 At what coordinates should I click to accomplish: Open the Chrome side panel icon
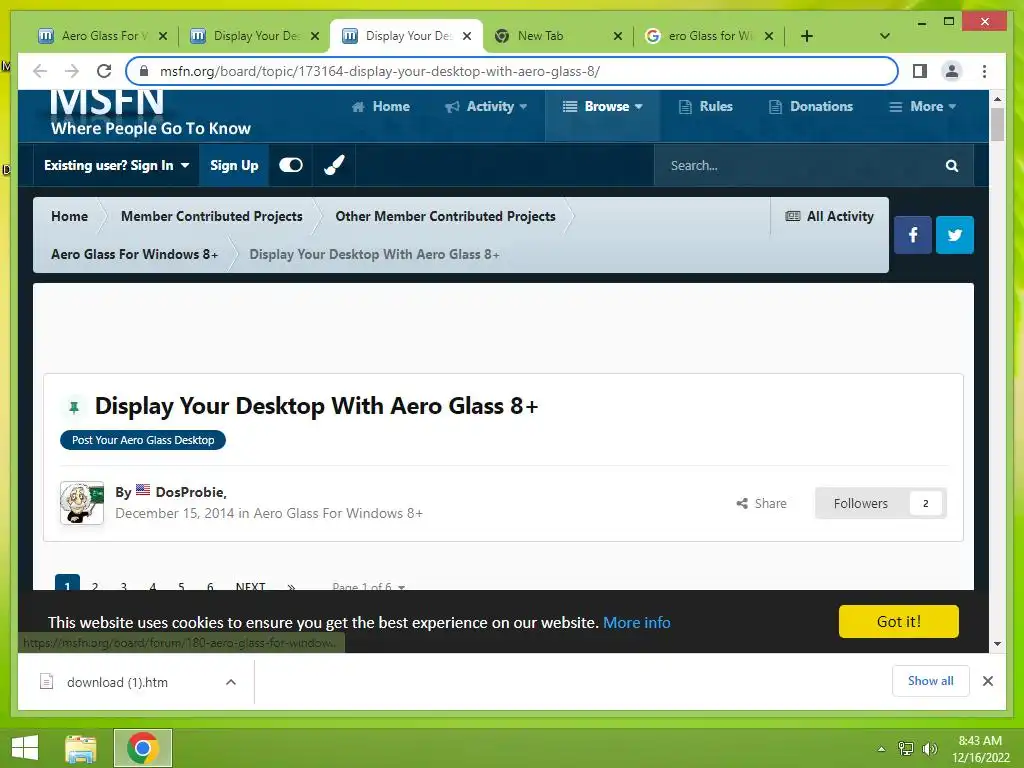920,71
